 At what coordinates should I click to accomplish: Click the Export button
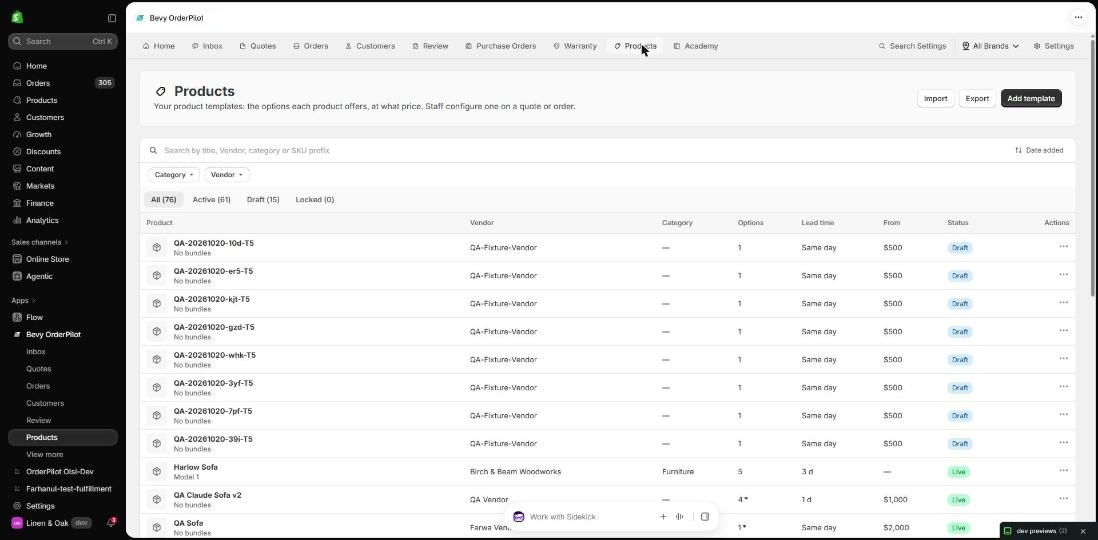(x=977, y=99)
